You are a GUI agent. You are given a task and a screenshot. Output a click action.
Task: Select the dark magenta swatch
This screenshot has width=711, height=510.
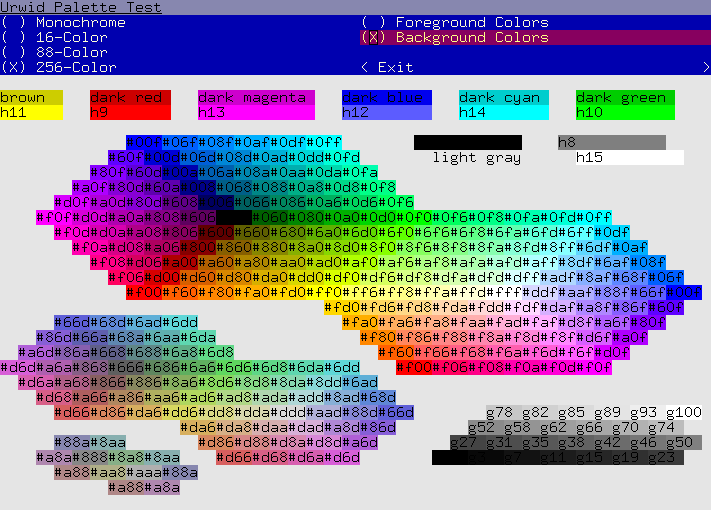tap(256, 97)
